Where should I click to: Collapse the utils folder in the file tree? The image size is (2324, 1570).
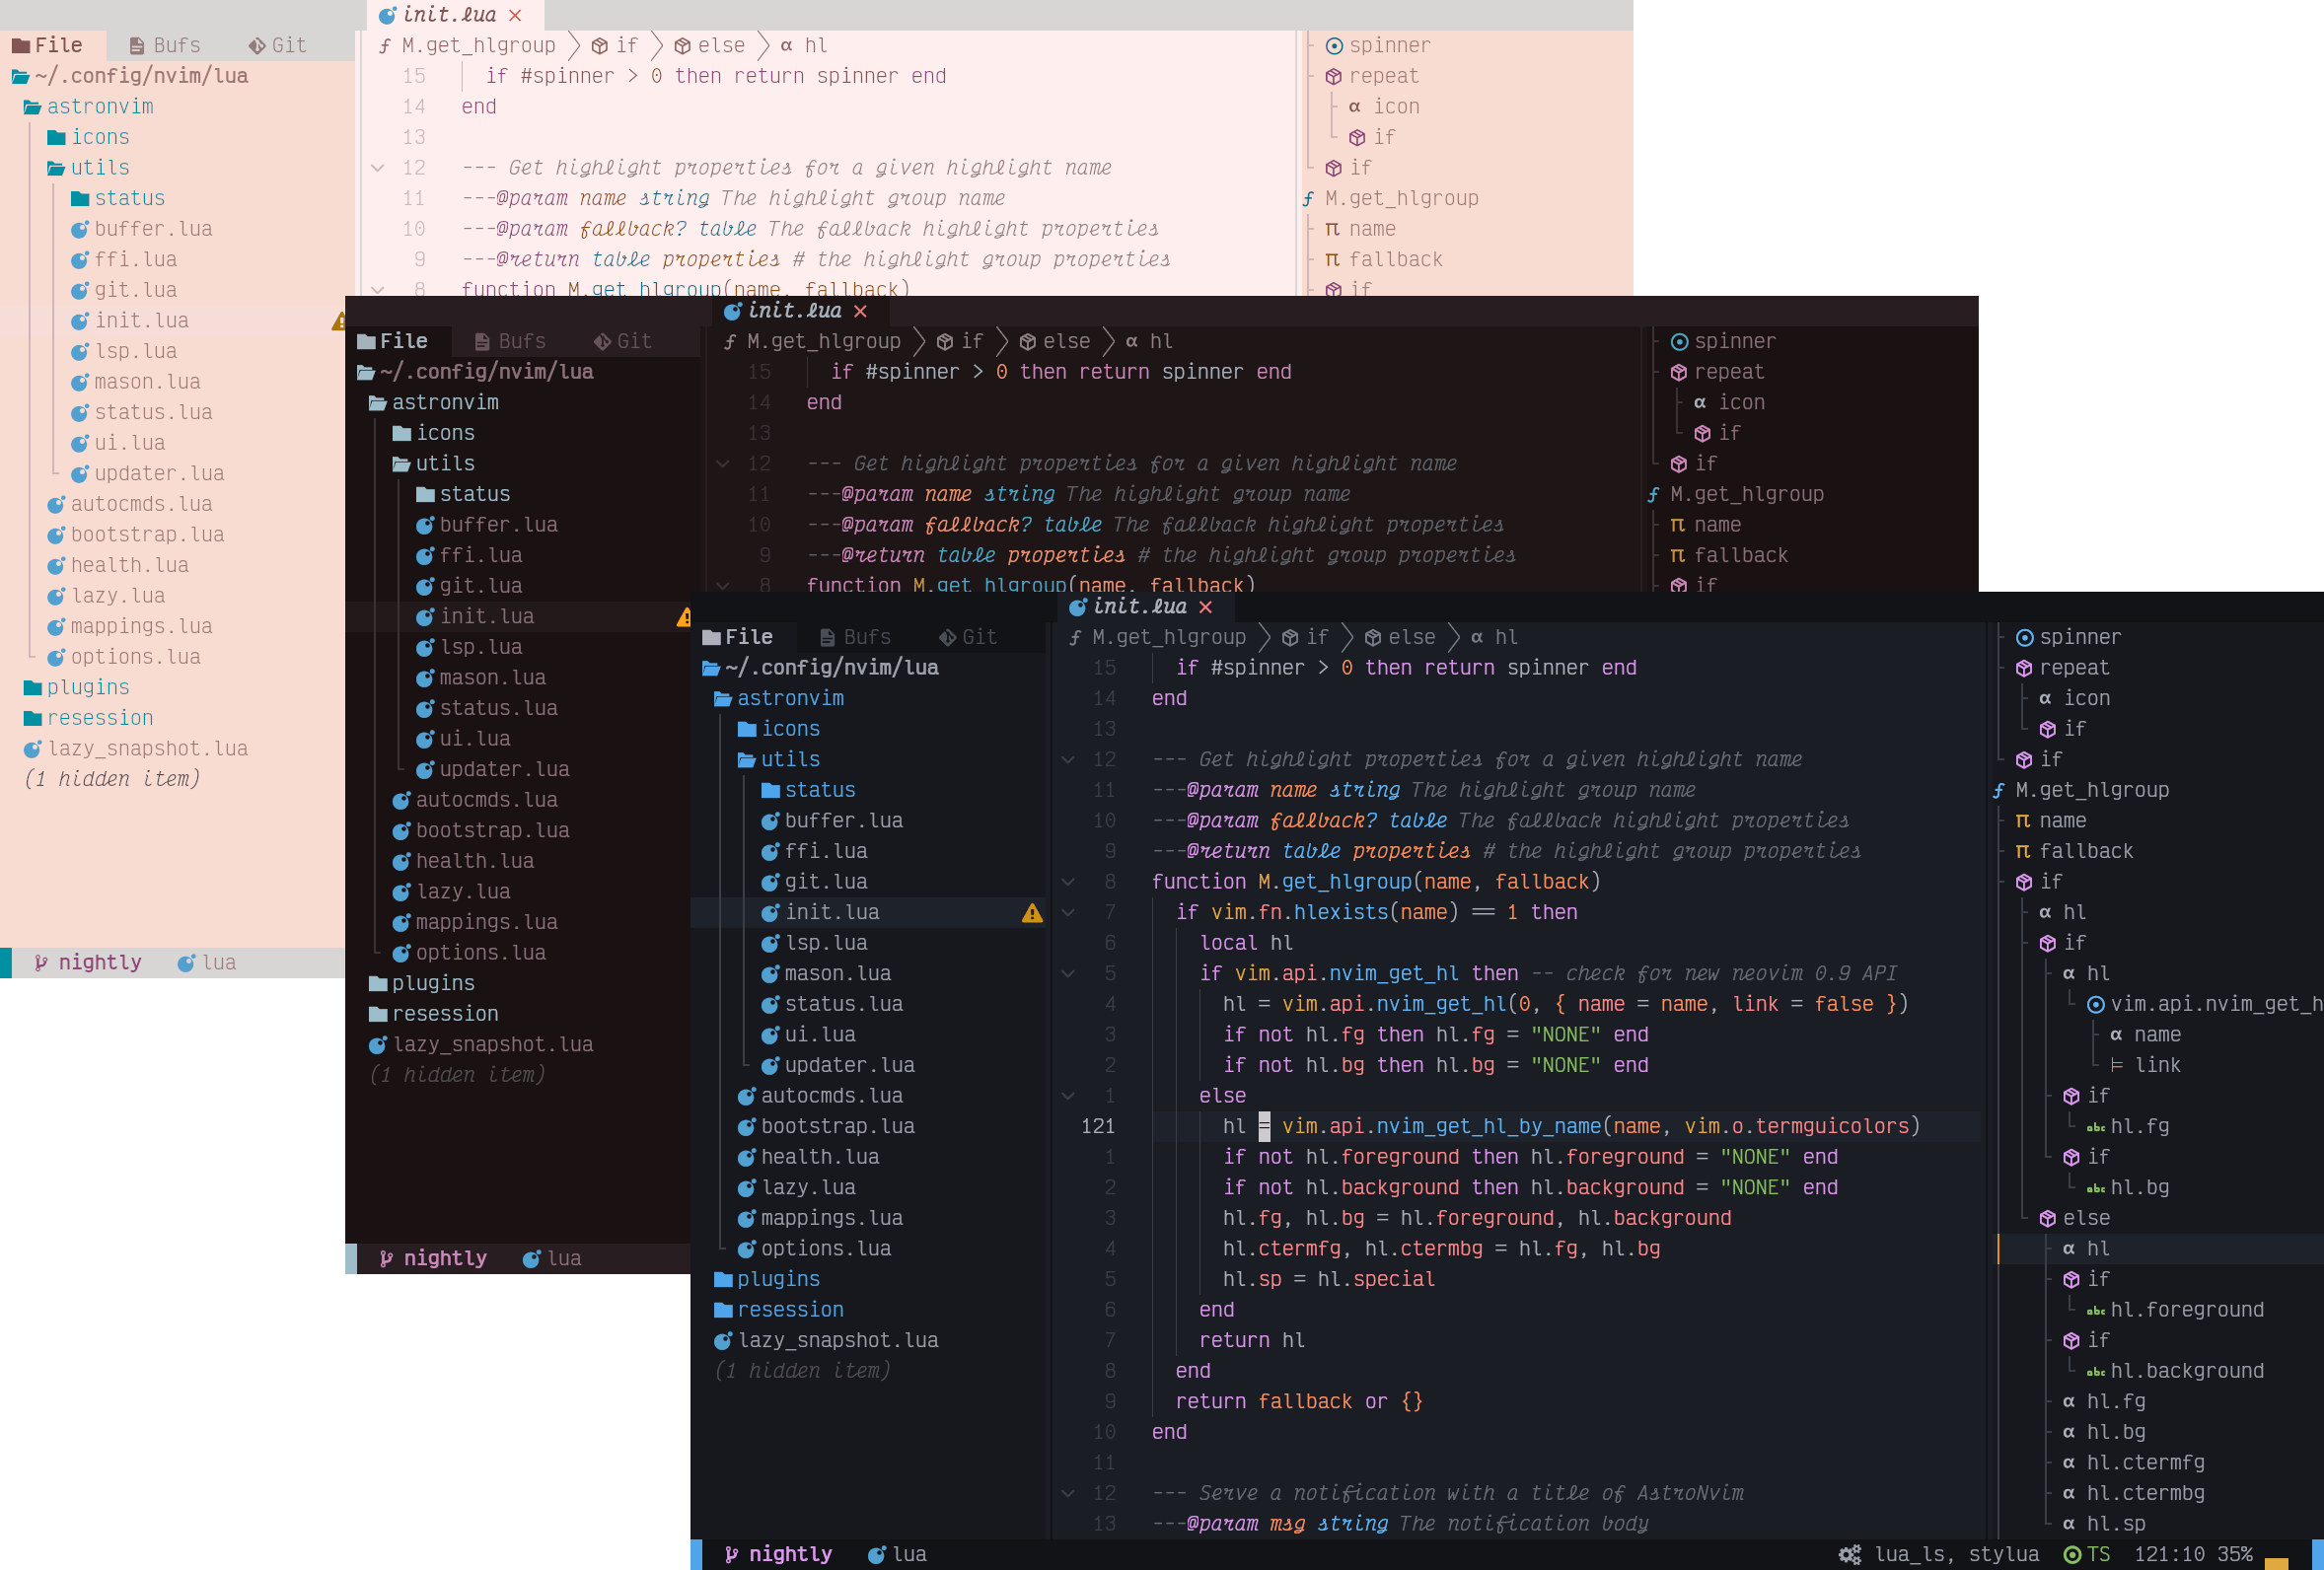click(x=790, y=759)
